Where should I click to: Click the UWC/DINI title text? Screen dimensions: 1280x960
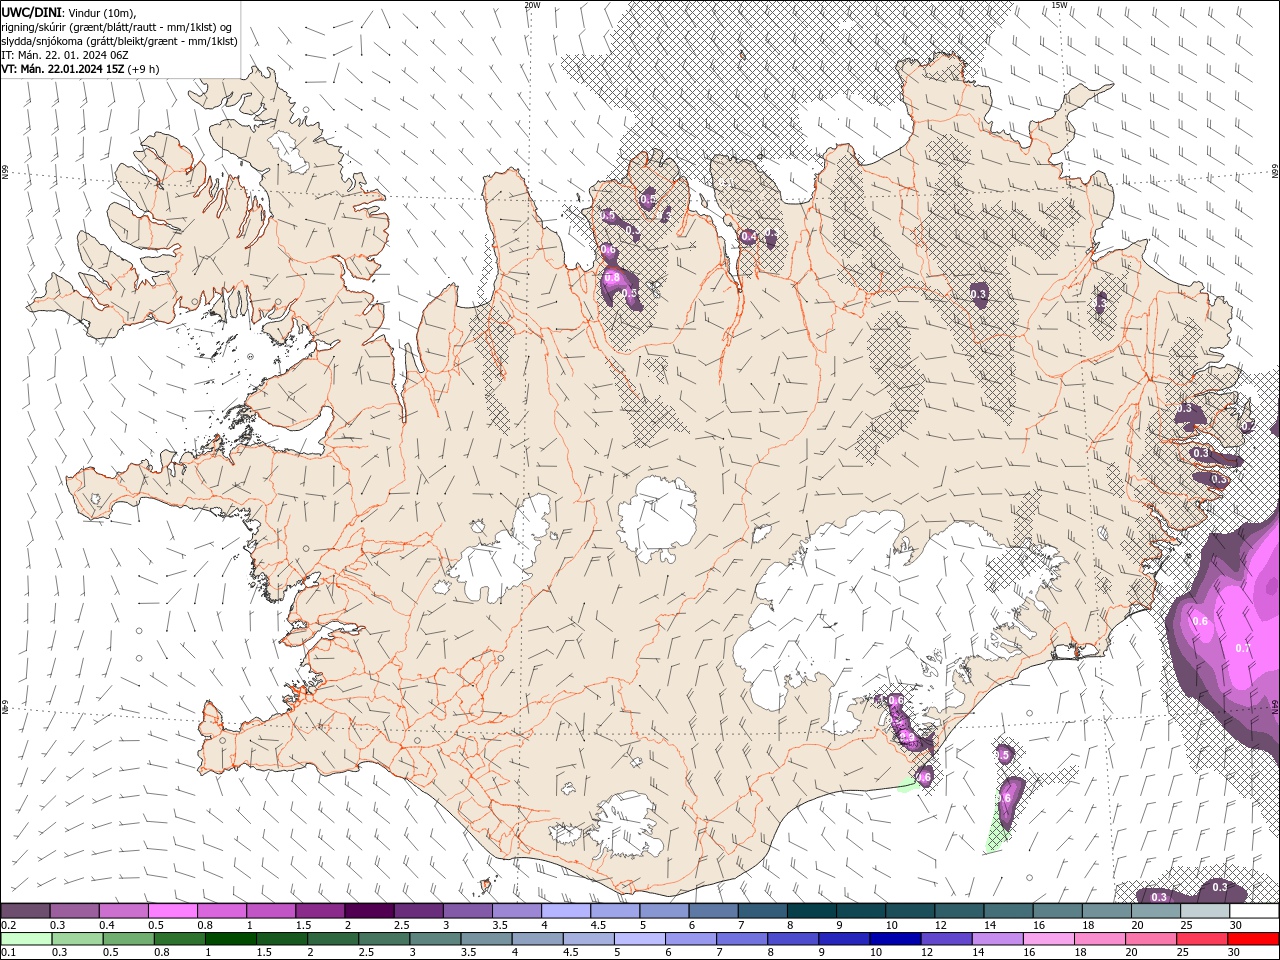pyautogui.click(x=31, y=12)
